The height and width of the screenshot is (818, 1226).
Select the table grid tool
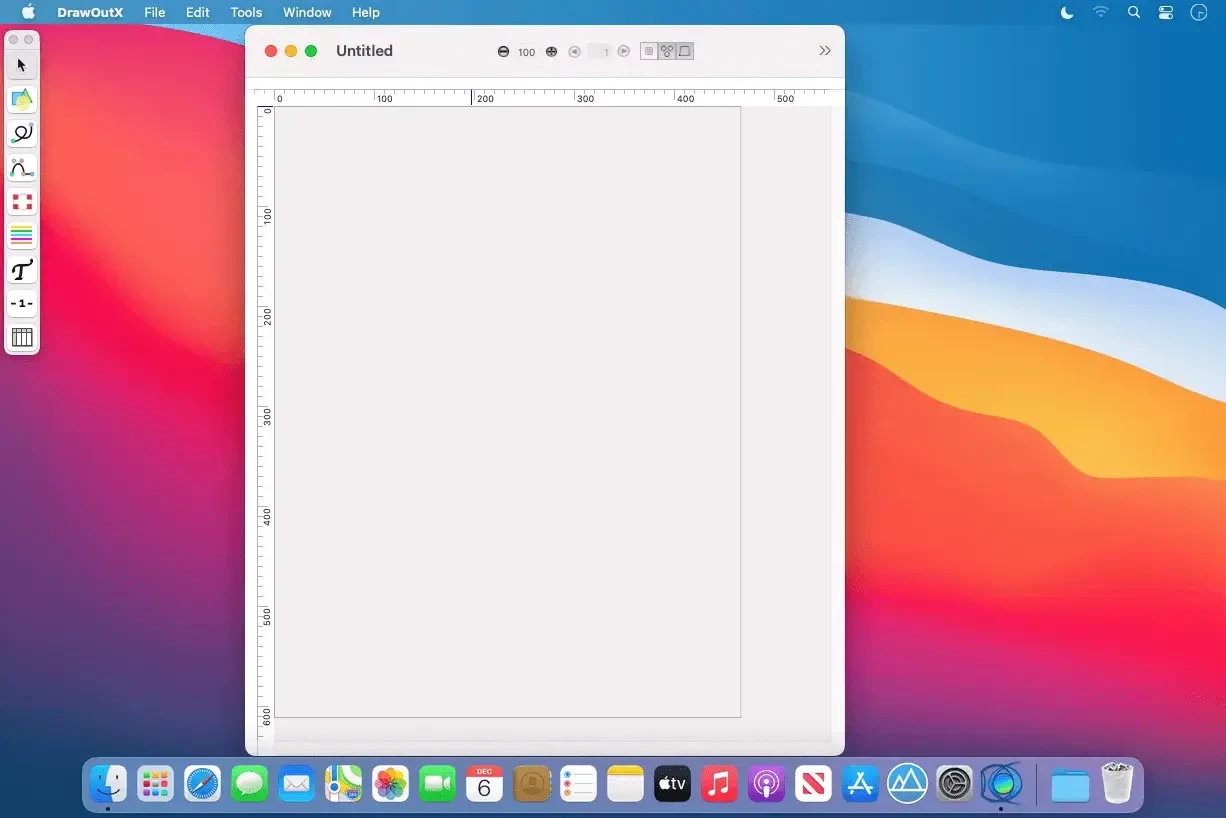(22, 338)
